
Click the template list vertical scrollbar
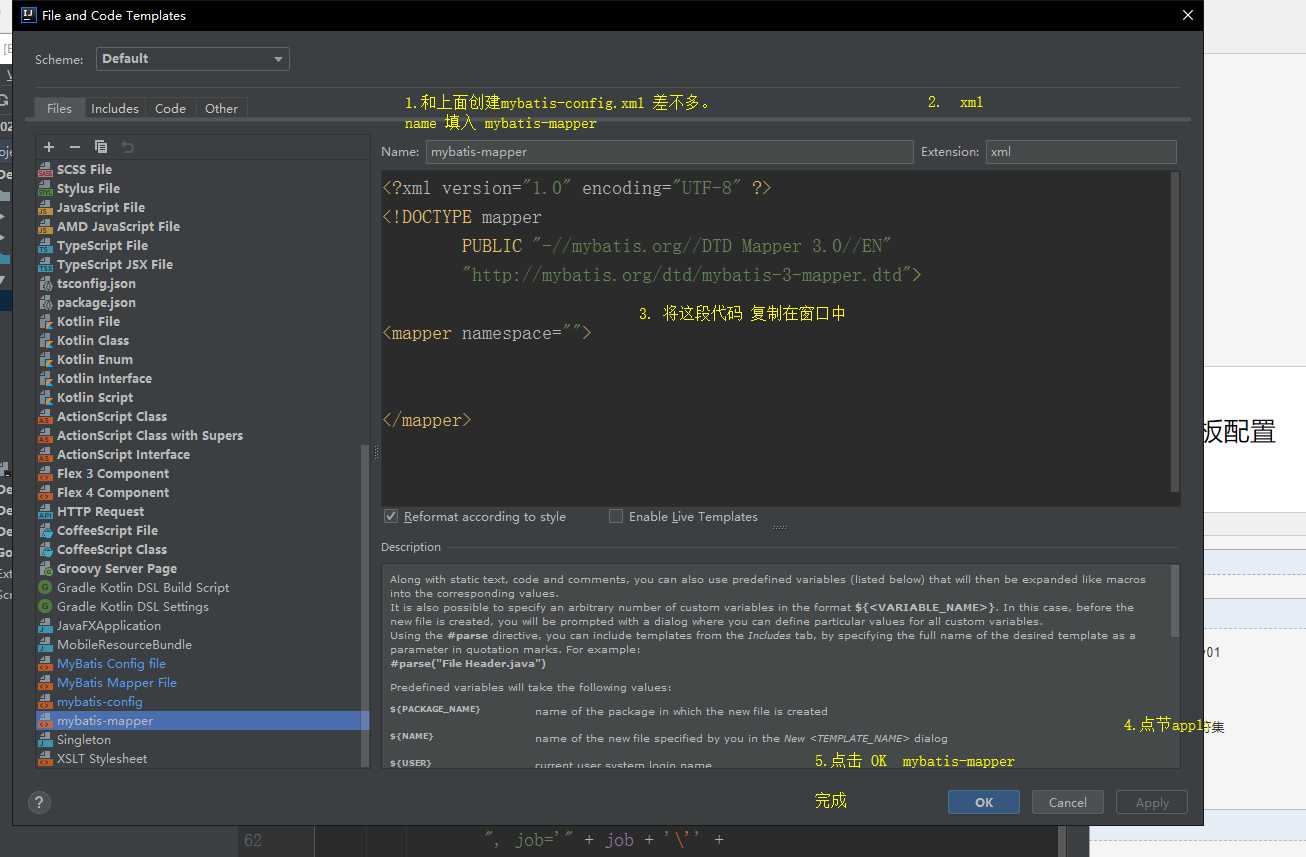click(x=364, y=605)
